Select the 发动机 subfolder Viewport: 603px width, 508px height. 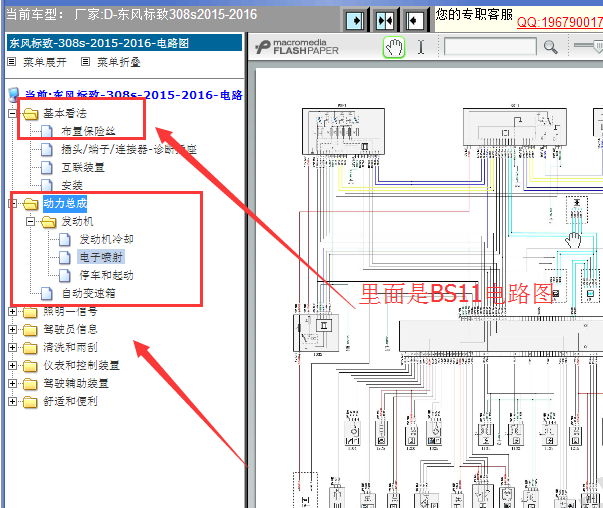(x=77, y=222)
